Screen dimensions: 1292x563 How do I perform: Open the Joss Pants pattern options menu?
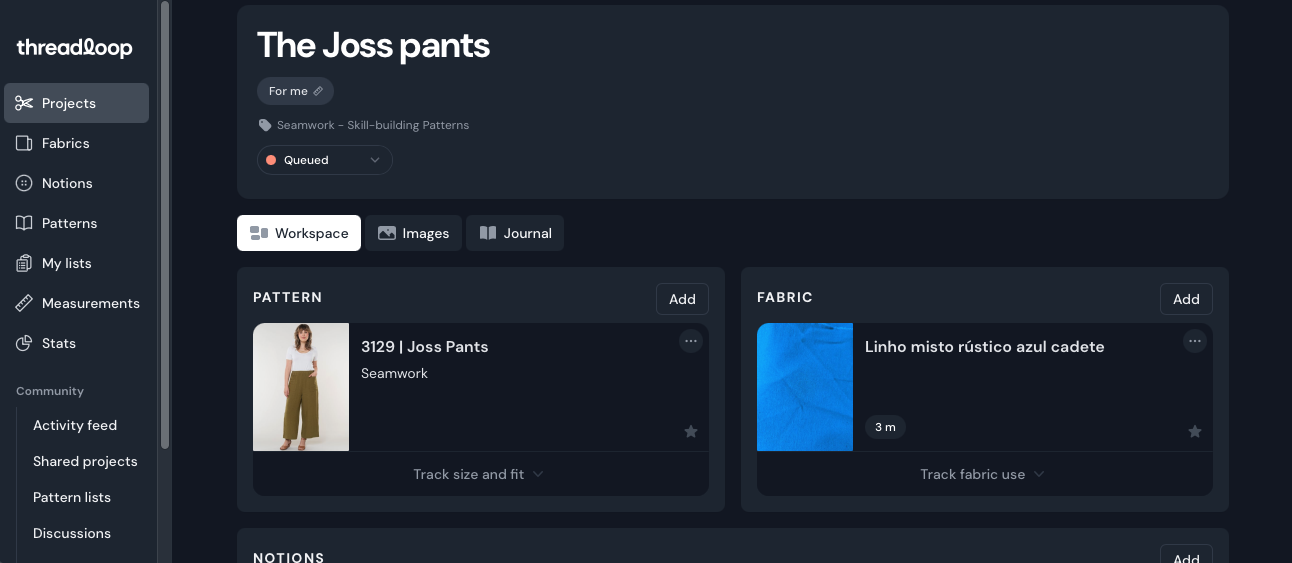[691, 341]
